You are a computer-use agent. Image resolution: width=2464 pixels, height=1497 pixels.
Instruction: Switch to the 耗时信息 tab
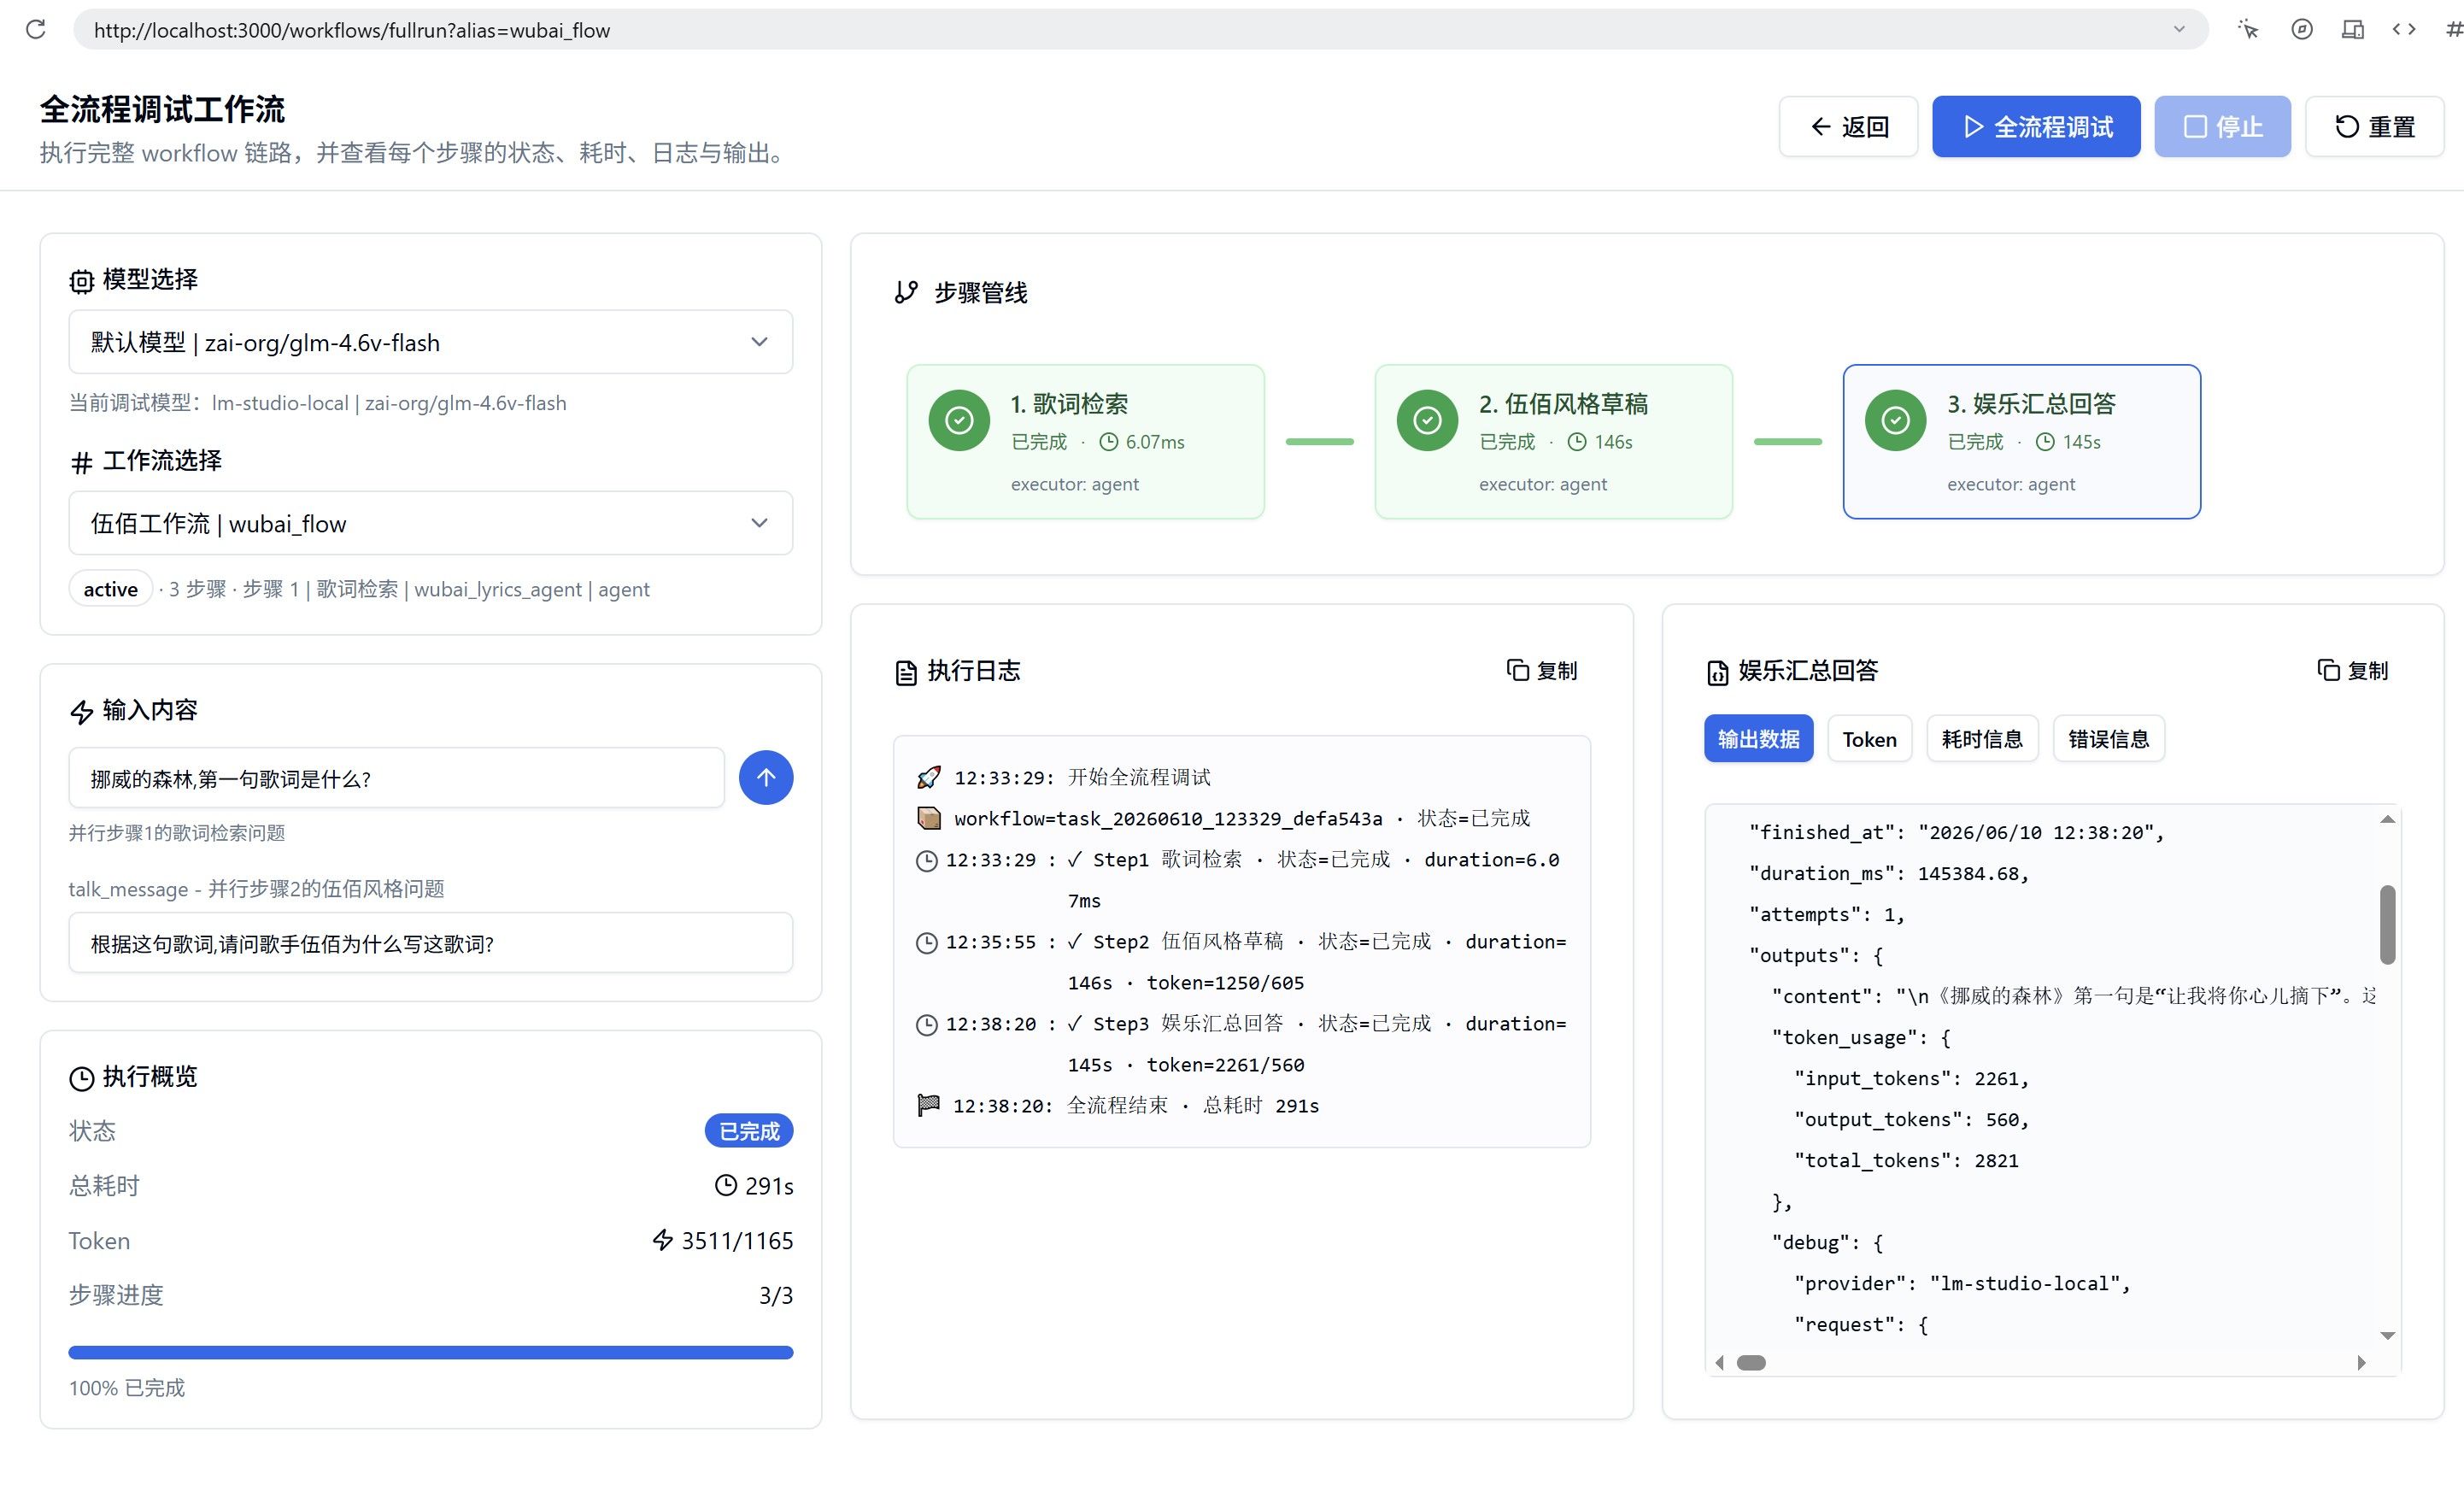1982,738
